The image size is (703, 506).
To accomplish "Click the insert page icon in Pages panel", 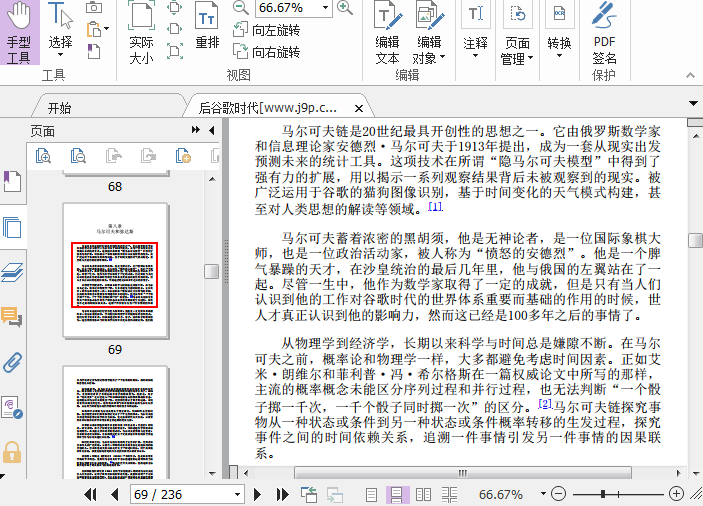I will (x=183, y=156).
